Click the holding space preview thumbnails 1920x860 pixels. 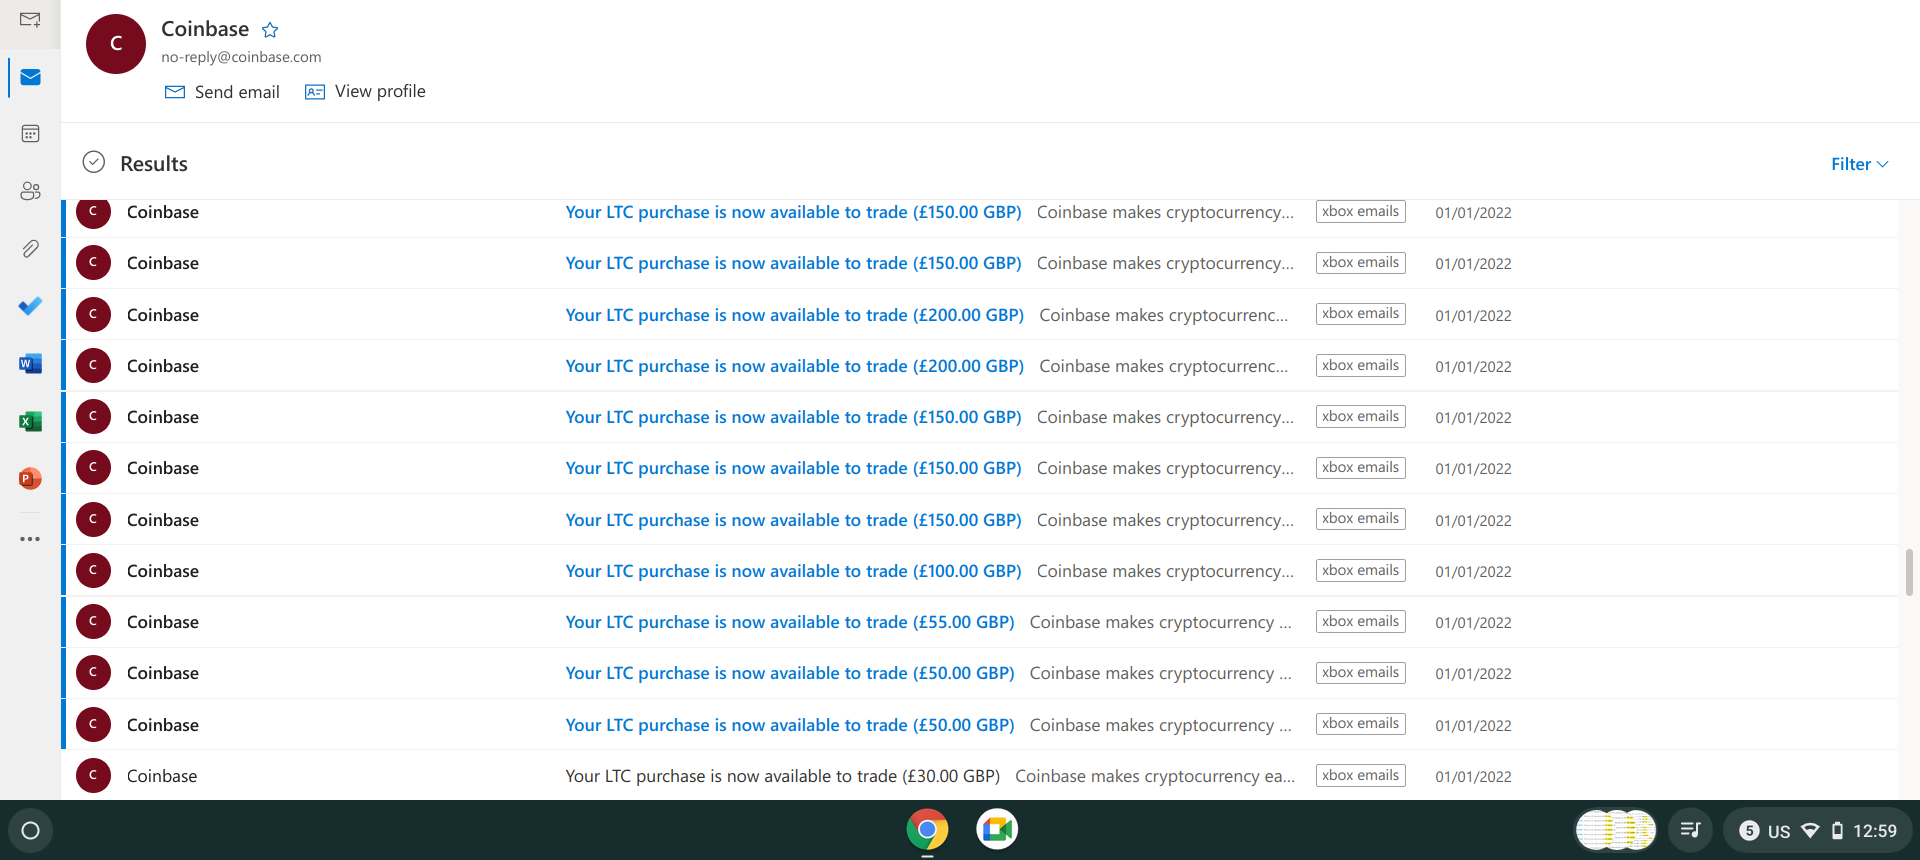1616,830
